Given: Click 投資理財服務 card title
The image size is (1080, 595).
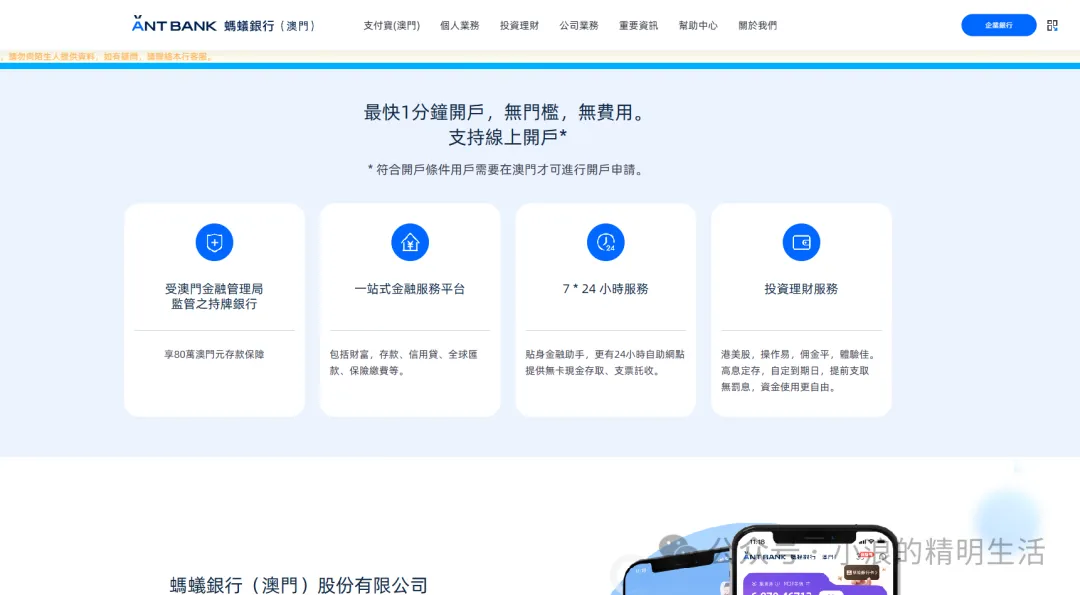Looking at the screenshot, I should (x=801, y=289).
